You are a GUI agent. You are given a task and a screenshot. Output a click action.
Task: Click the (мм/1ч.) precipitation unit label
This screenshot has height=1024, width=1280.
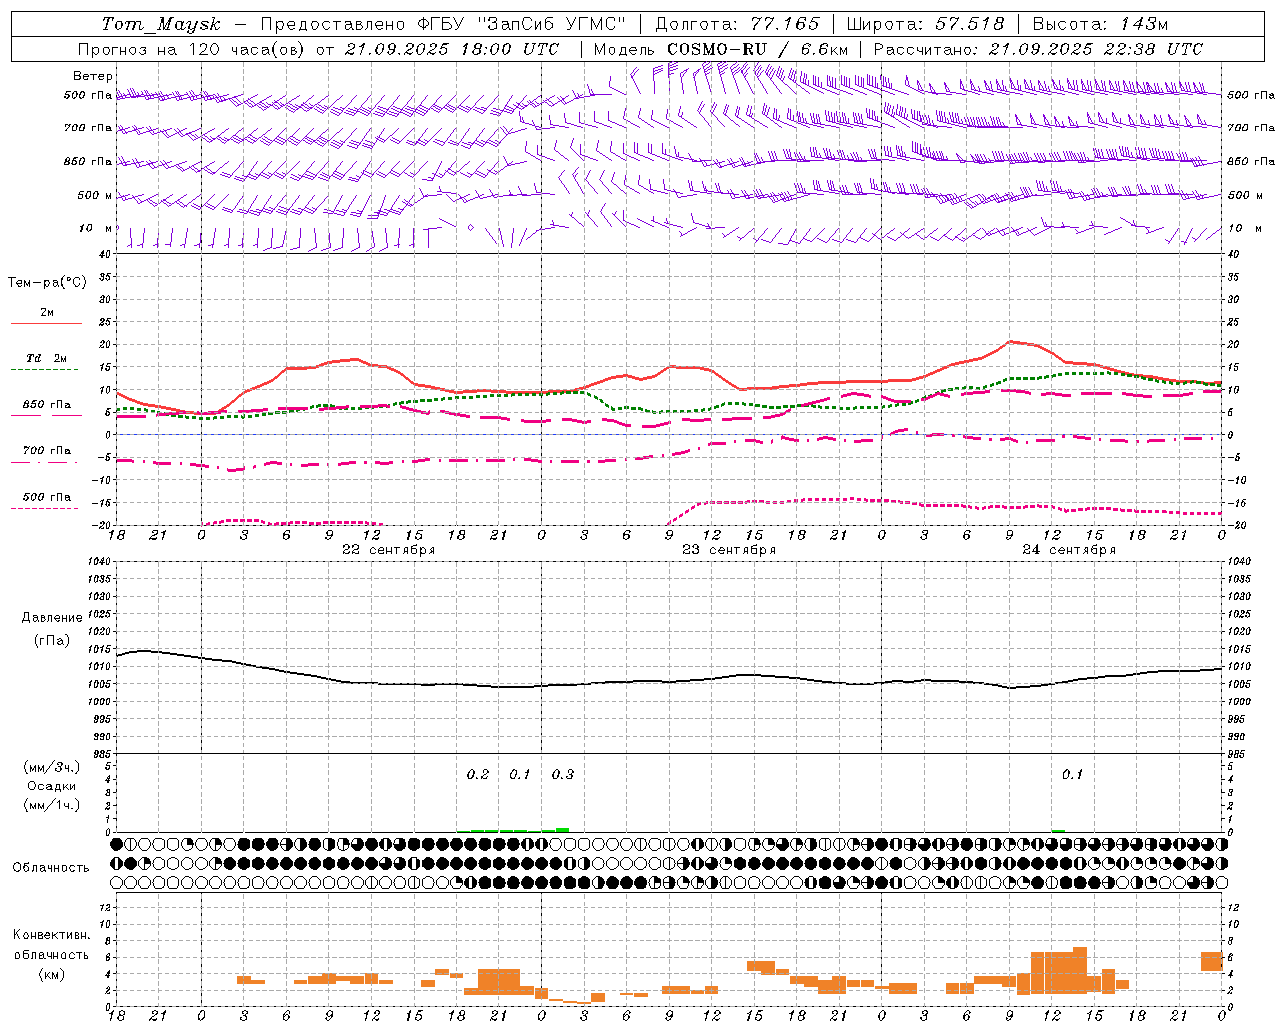(52, 805)
